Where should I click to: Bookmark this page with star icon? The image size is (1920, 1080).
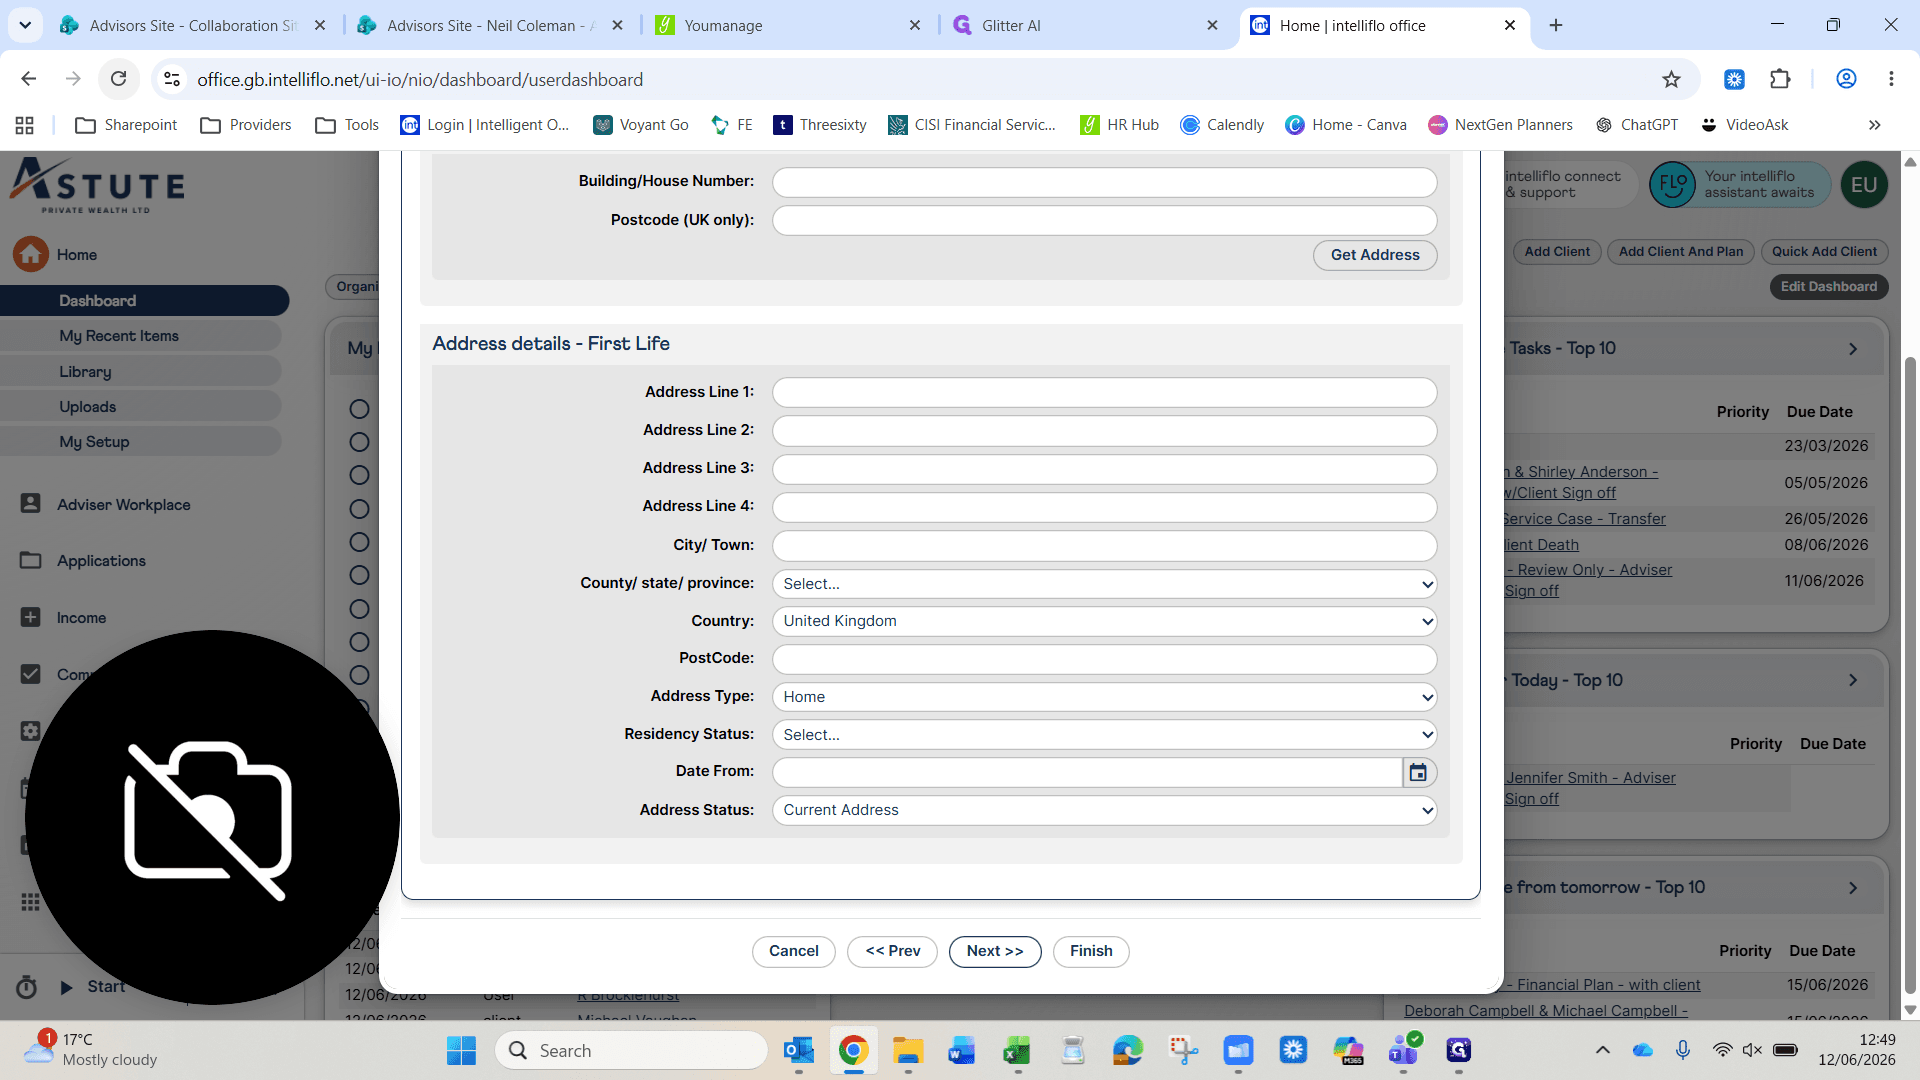click(x=1671, y=79)
